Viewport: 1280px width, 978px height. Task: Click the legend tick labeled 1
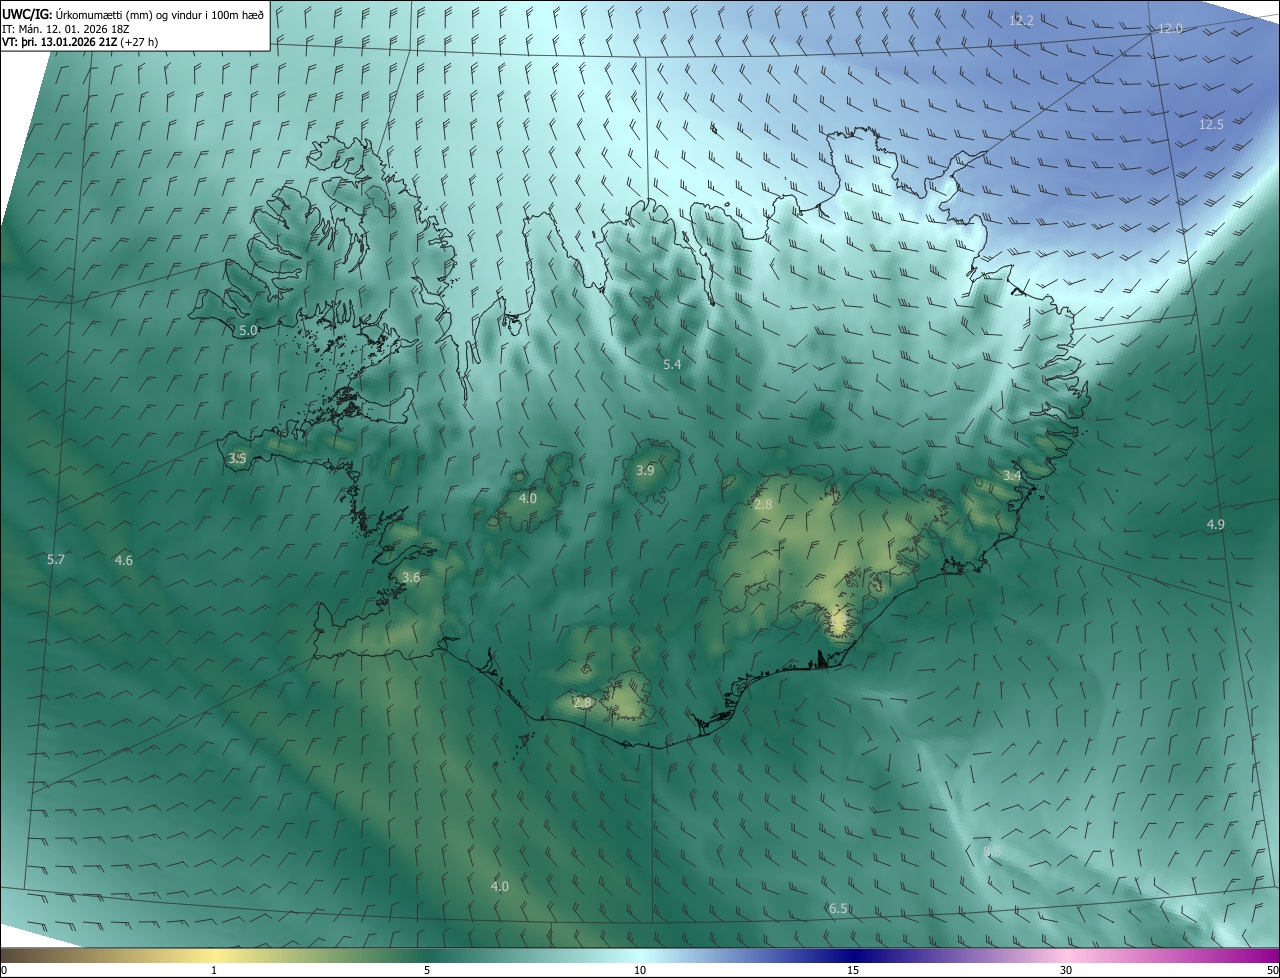coord(214,970)
